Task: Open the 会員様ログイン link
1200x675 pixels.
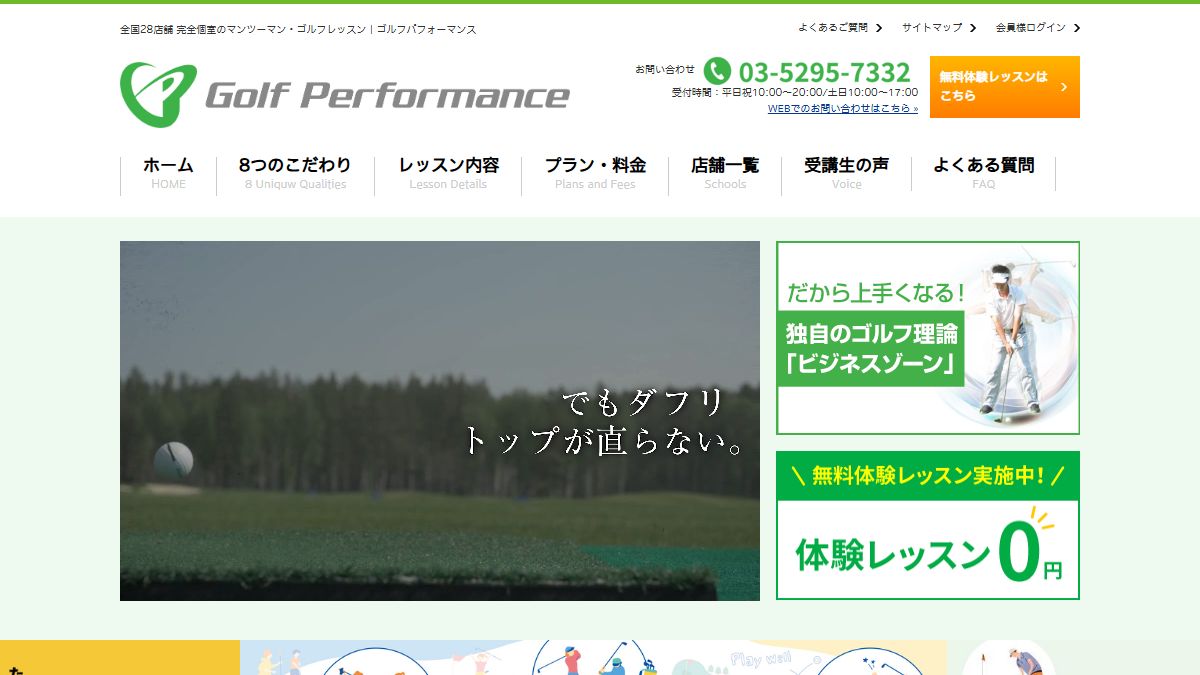Action: (1031, 28)
